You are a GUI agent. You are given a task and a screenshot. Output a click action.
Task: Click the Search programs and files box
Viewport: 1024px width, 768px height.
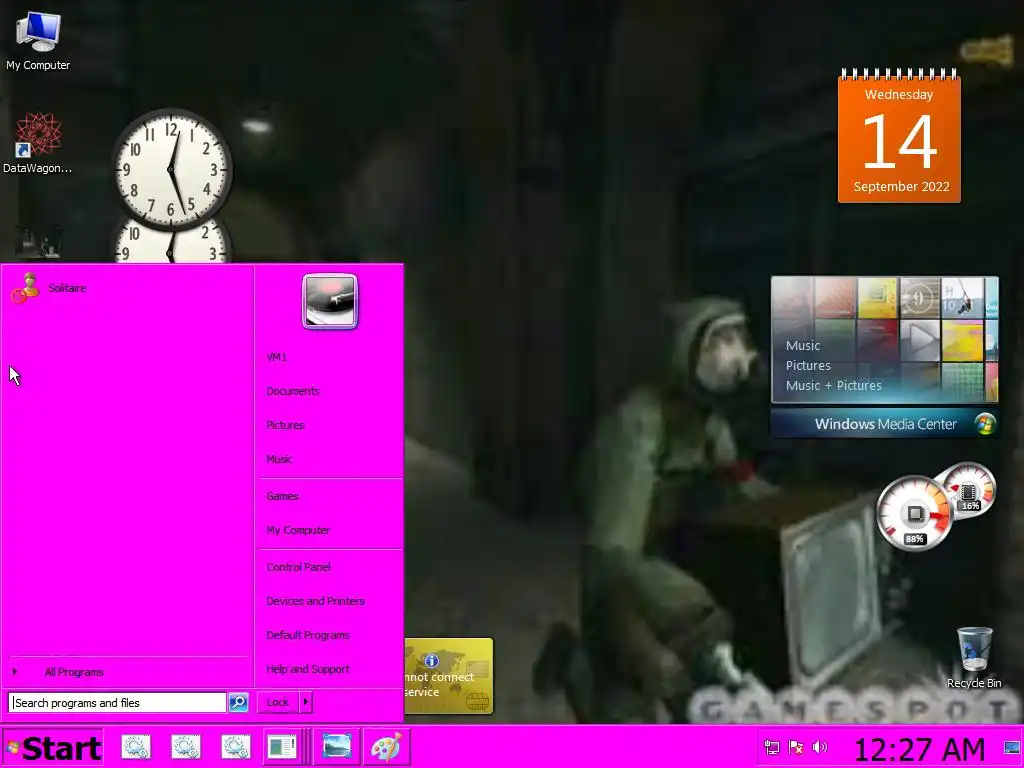[118, 703]
